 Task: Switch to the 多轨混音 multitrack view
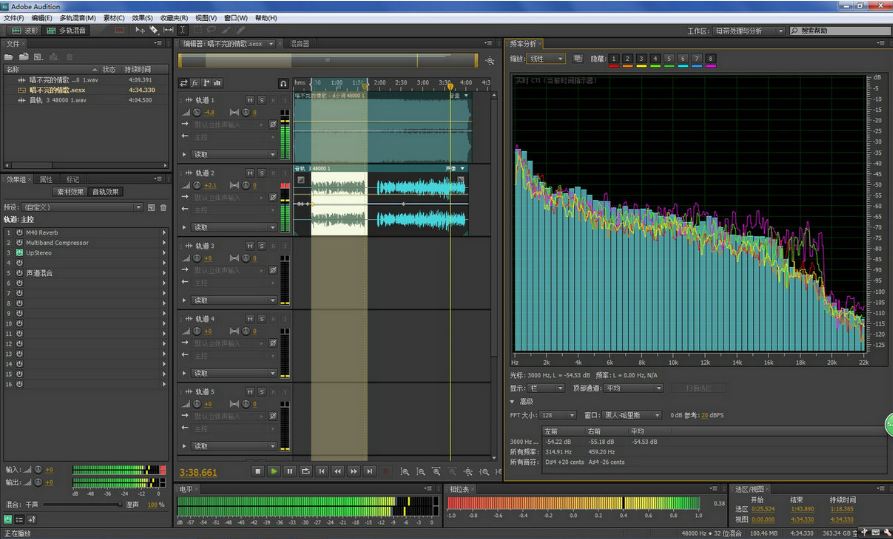67,30
